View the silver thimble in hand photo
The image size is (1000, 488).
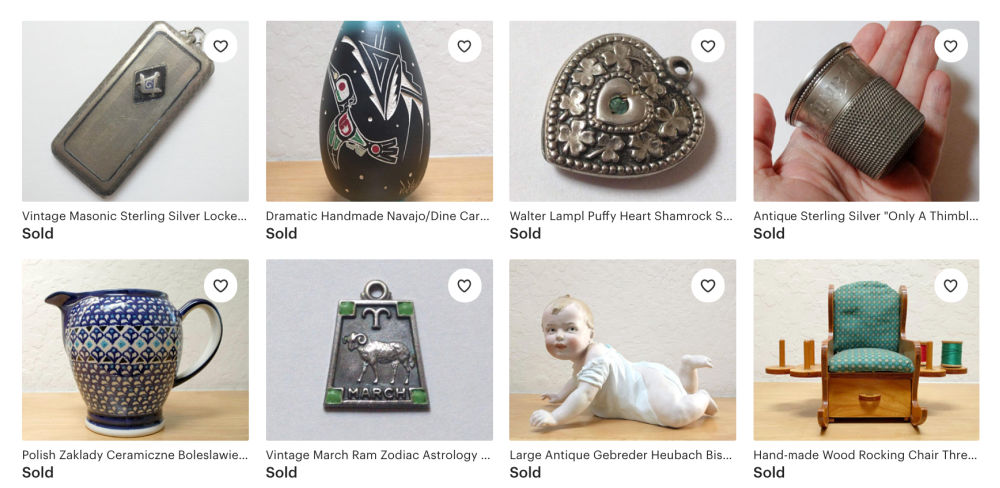coord(866,111)
